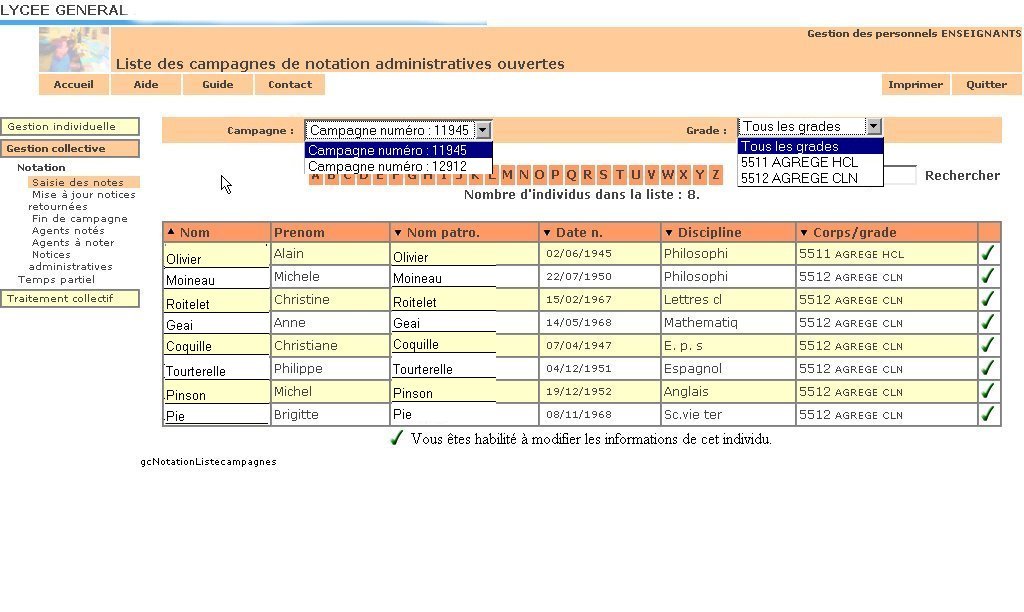Screen dimensions: 1024x612
Task: Open Traitement collectif section
Action: point(70,298)
